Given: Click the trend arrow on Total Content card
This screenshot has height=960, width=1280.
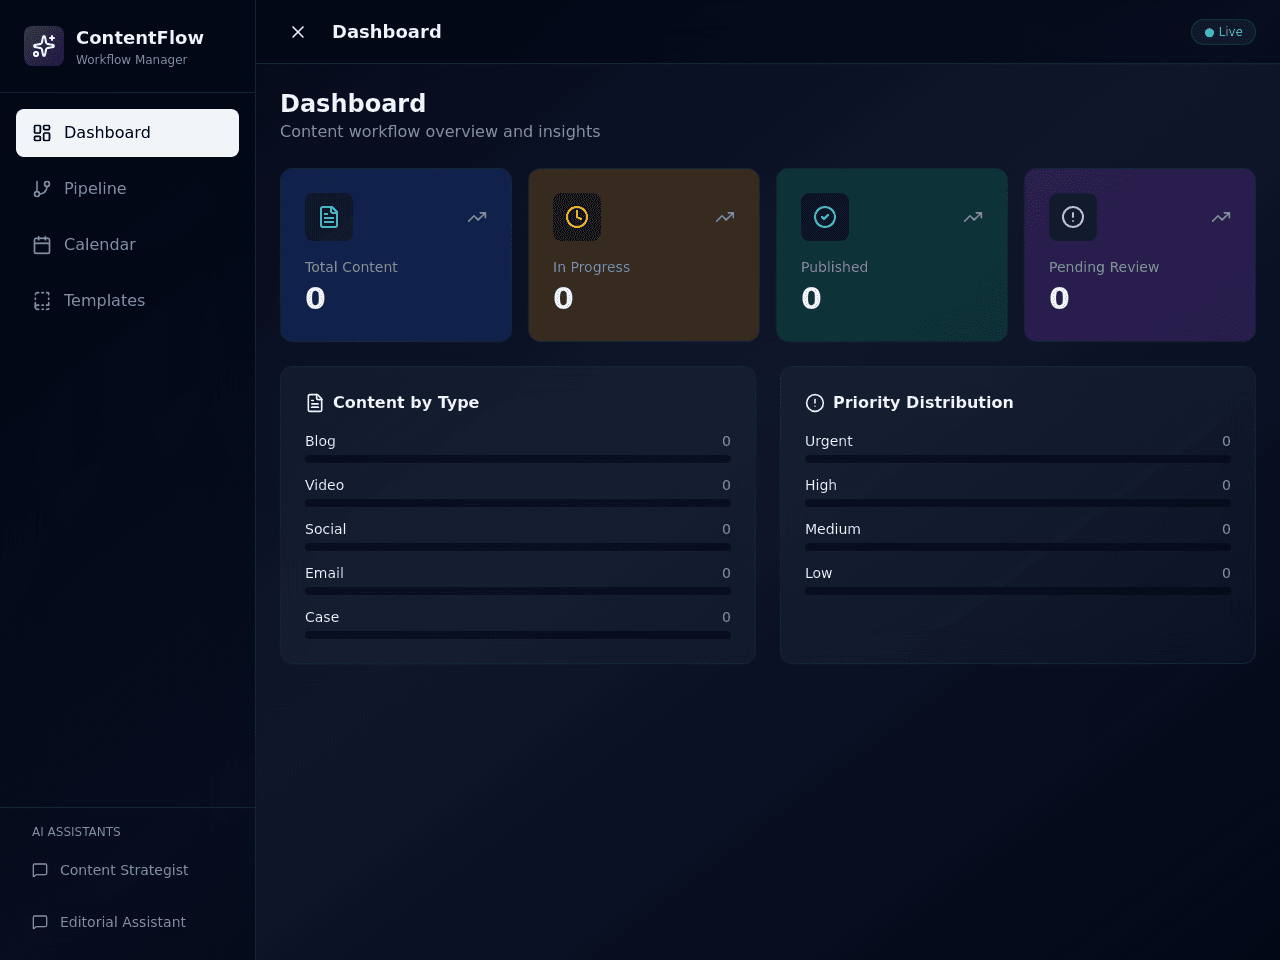Looking at the screenshot, I should 477,217.
